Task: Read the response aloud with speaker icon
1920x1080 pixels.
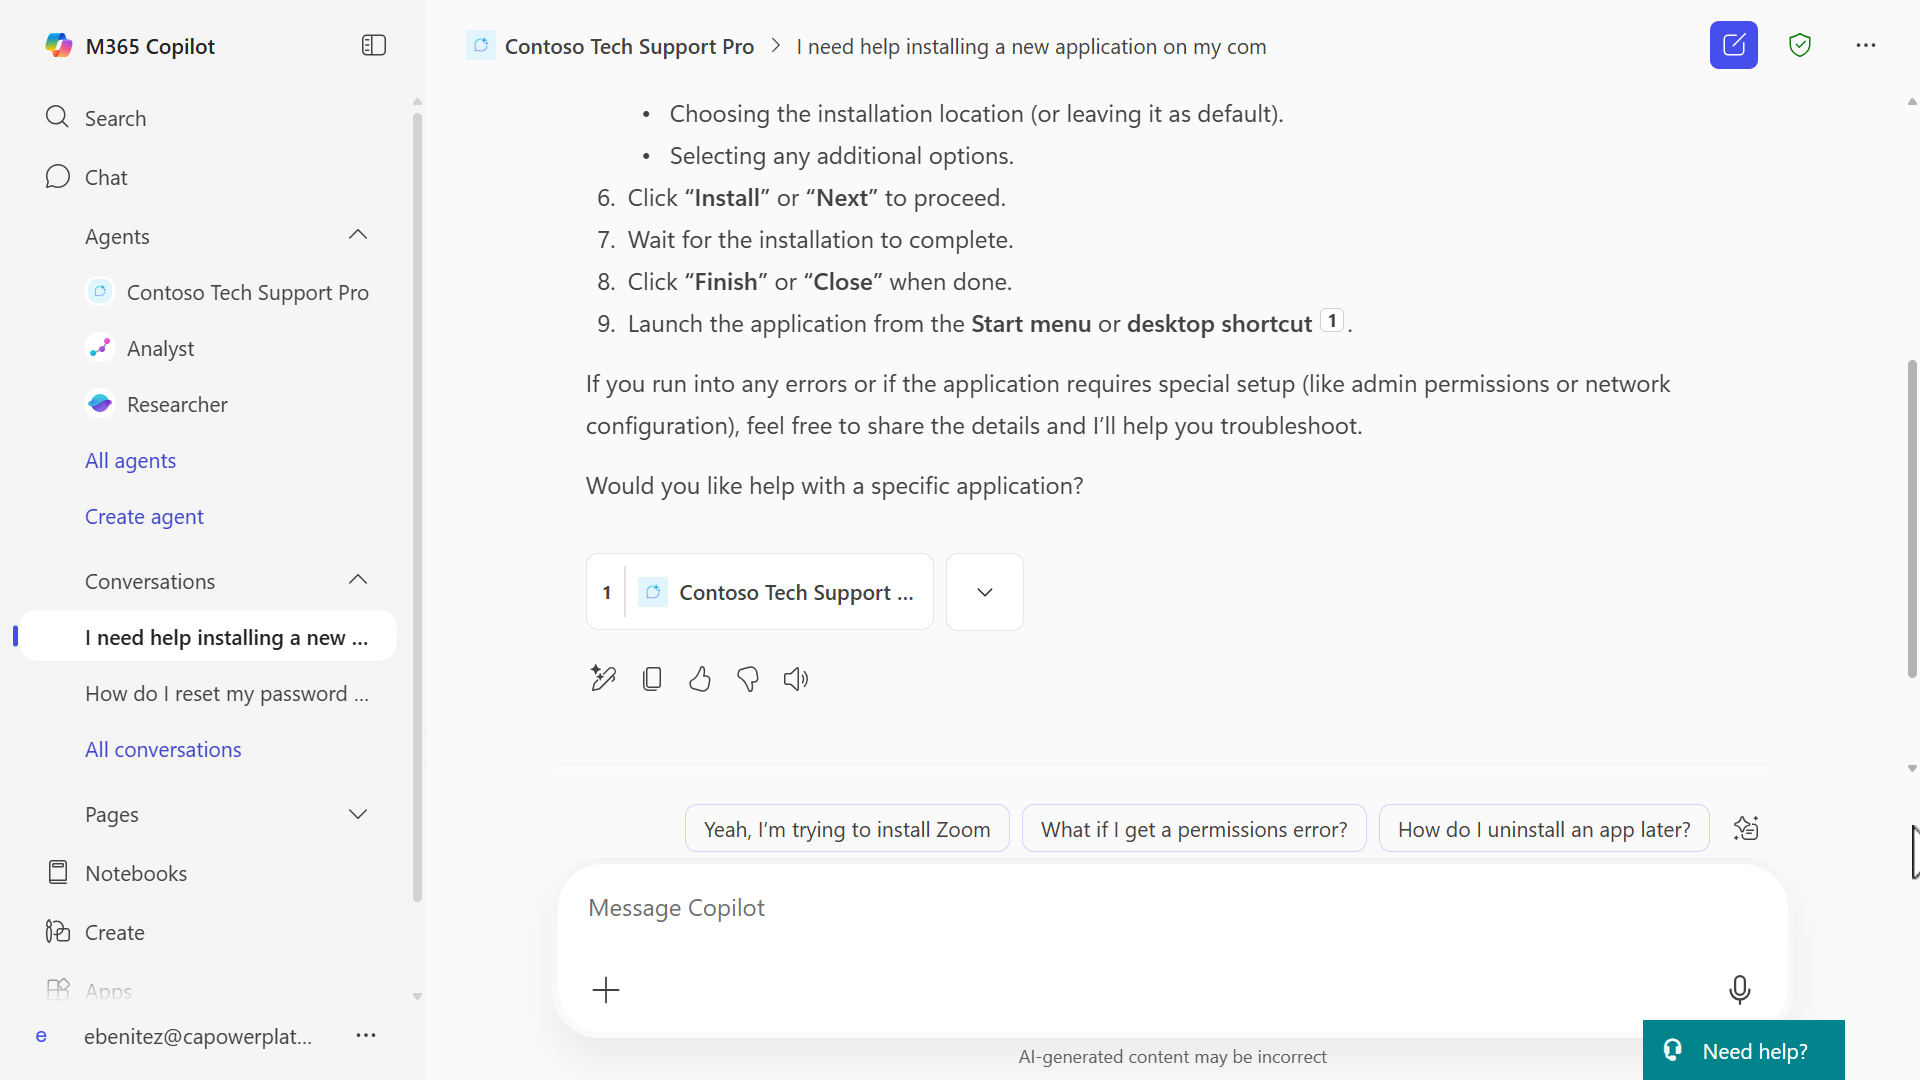Action: 796,679
